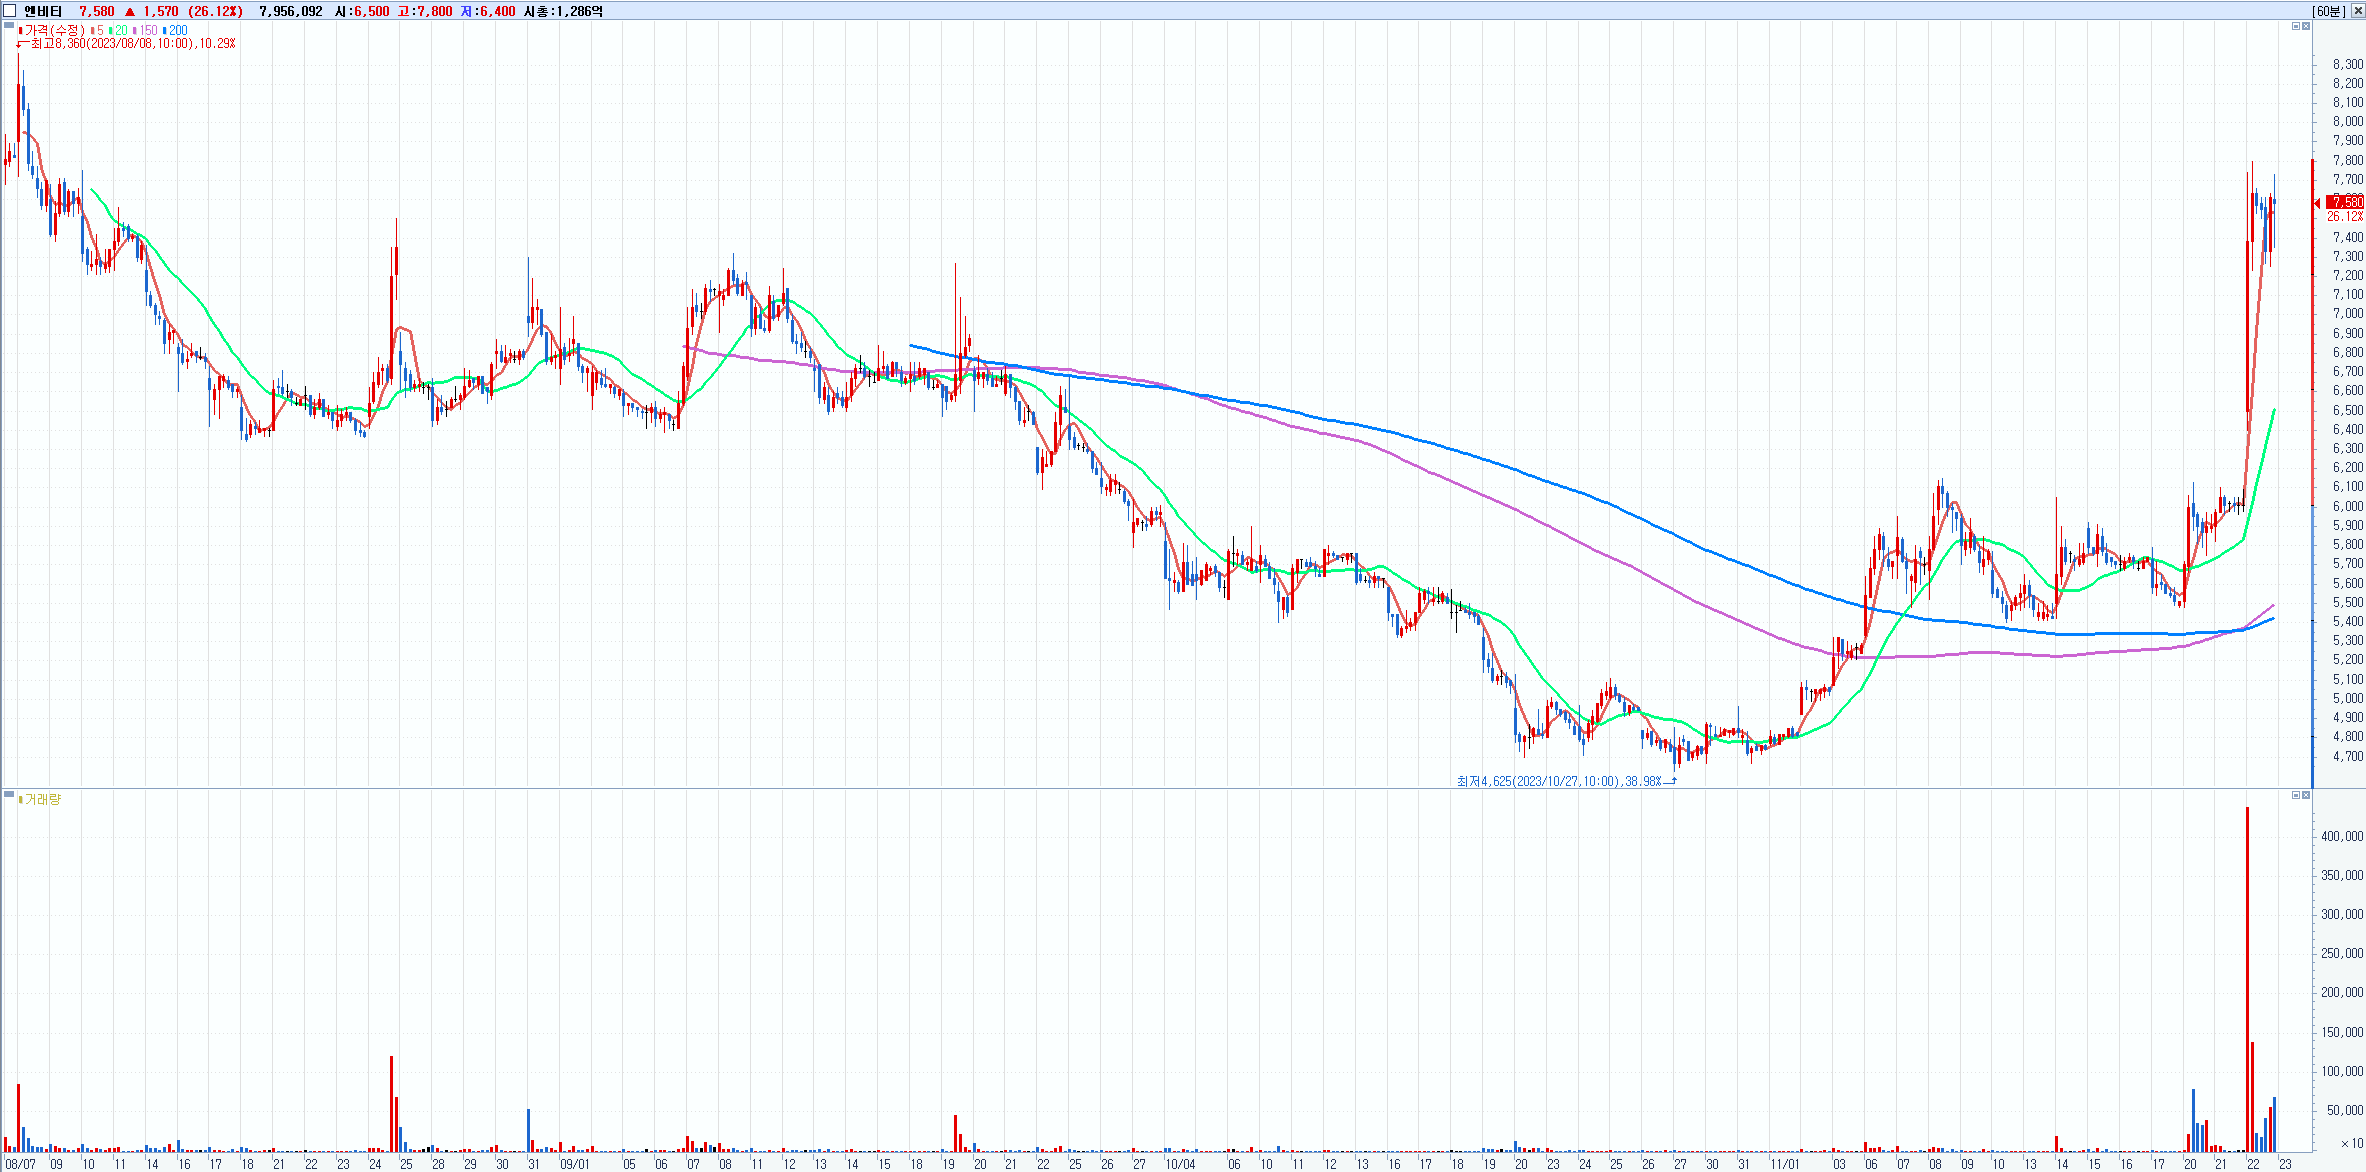Minimize the volume (거래량) pane
The width and height of the screenshot is (2366, 1172).
tap(2295, 795)
